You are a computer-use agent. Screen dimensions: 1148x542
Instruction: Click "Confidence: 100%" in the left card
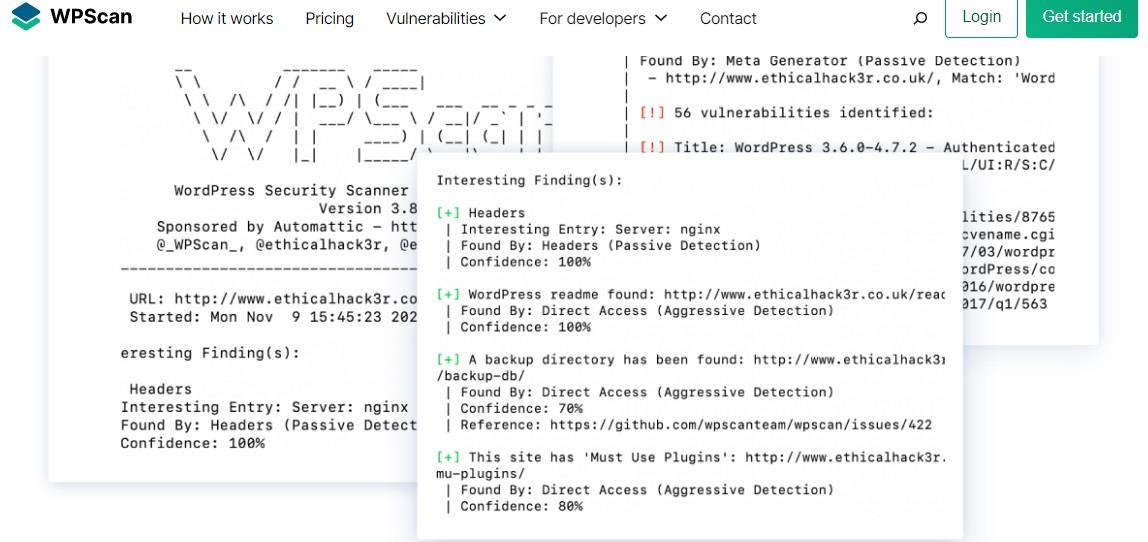193,443
